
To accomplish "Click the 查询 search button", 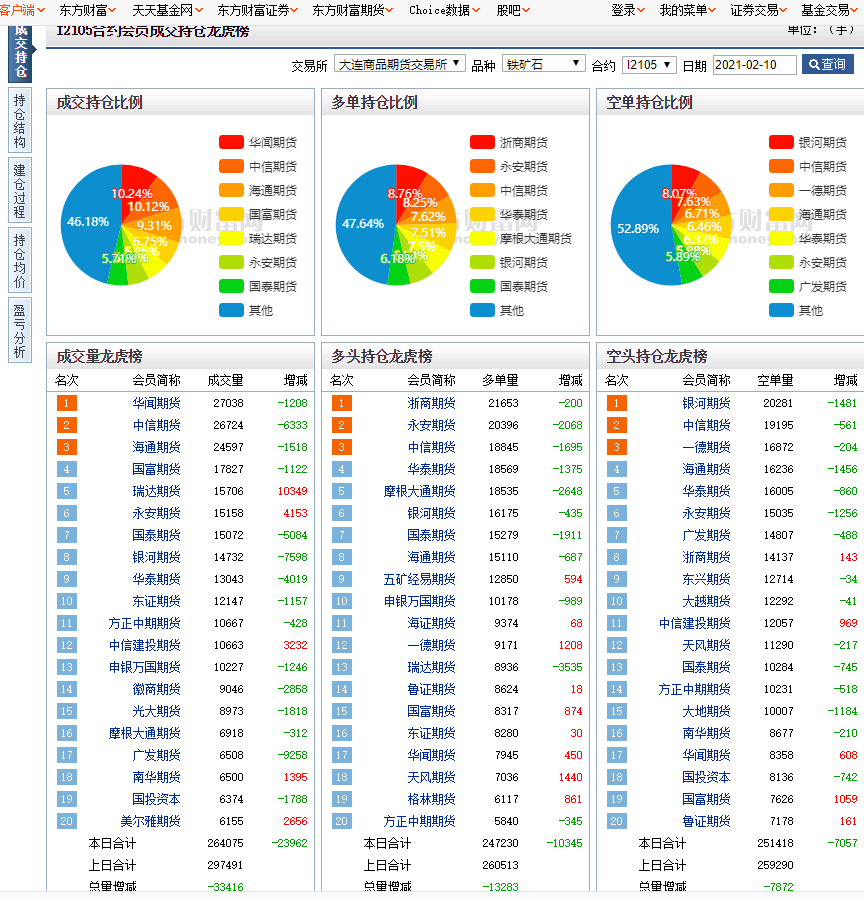I will pyautogui.click(x=827, y=65).
